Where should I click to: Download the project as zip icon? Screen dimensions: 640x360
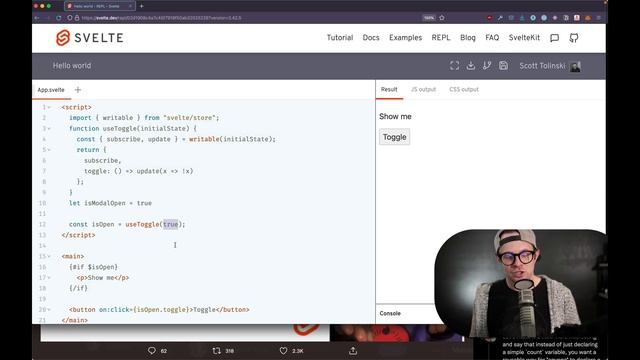coord(471,66)
